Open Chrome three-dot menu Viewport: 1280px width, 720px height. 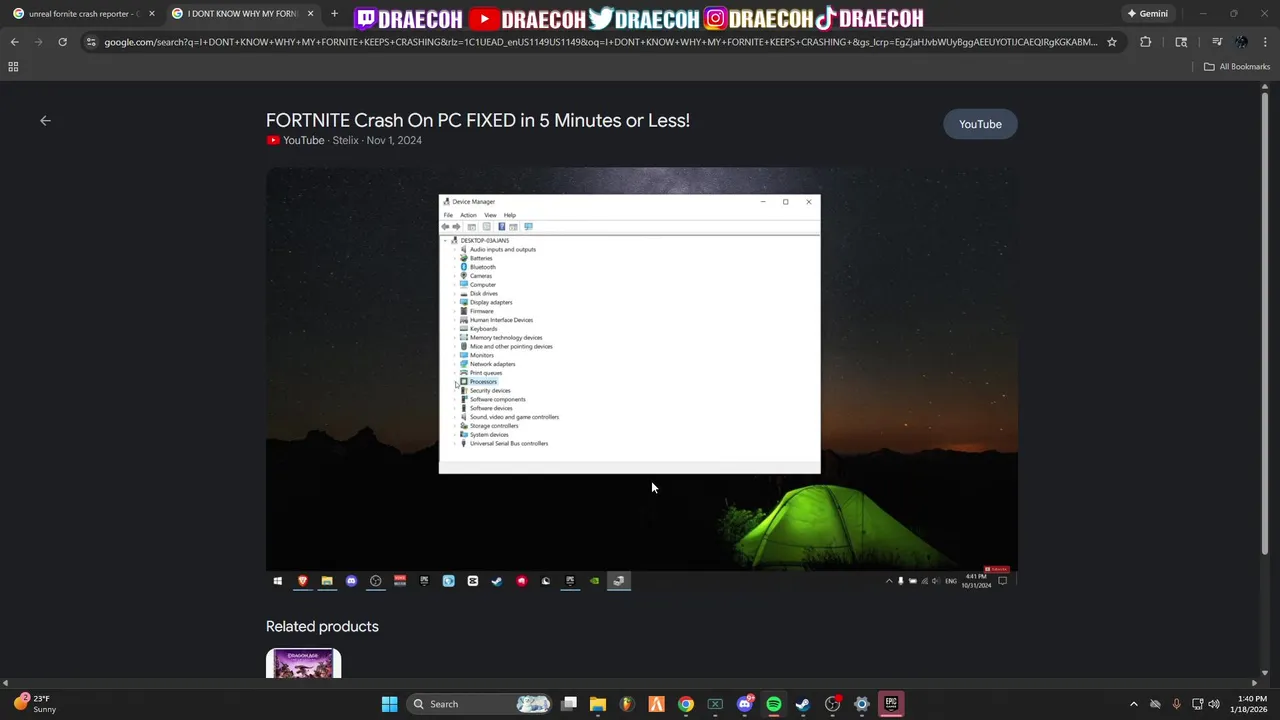click(1264, 42)
